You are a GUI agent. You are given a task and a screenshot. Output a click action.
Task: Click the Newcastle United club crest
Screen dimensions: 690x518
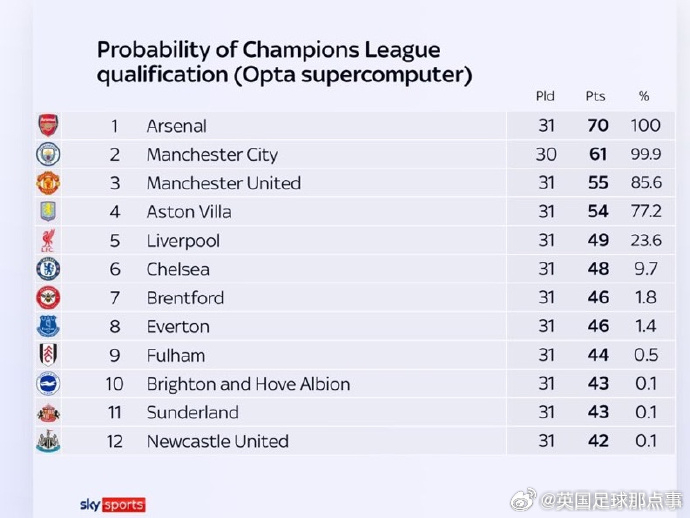[x=48, y=441]
